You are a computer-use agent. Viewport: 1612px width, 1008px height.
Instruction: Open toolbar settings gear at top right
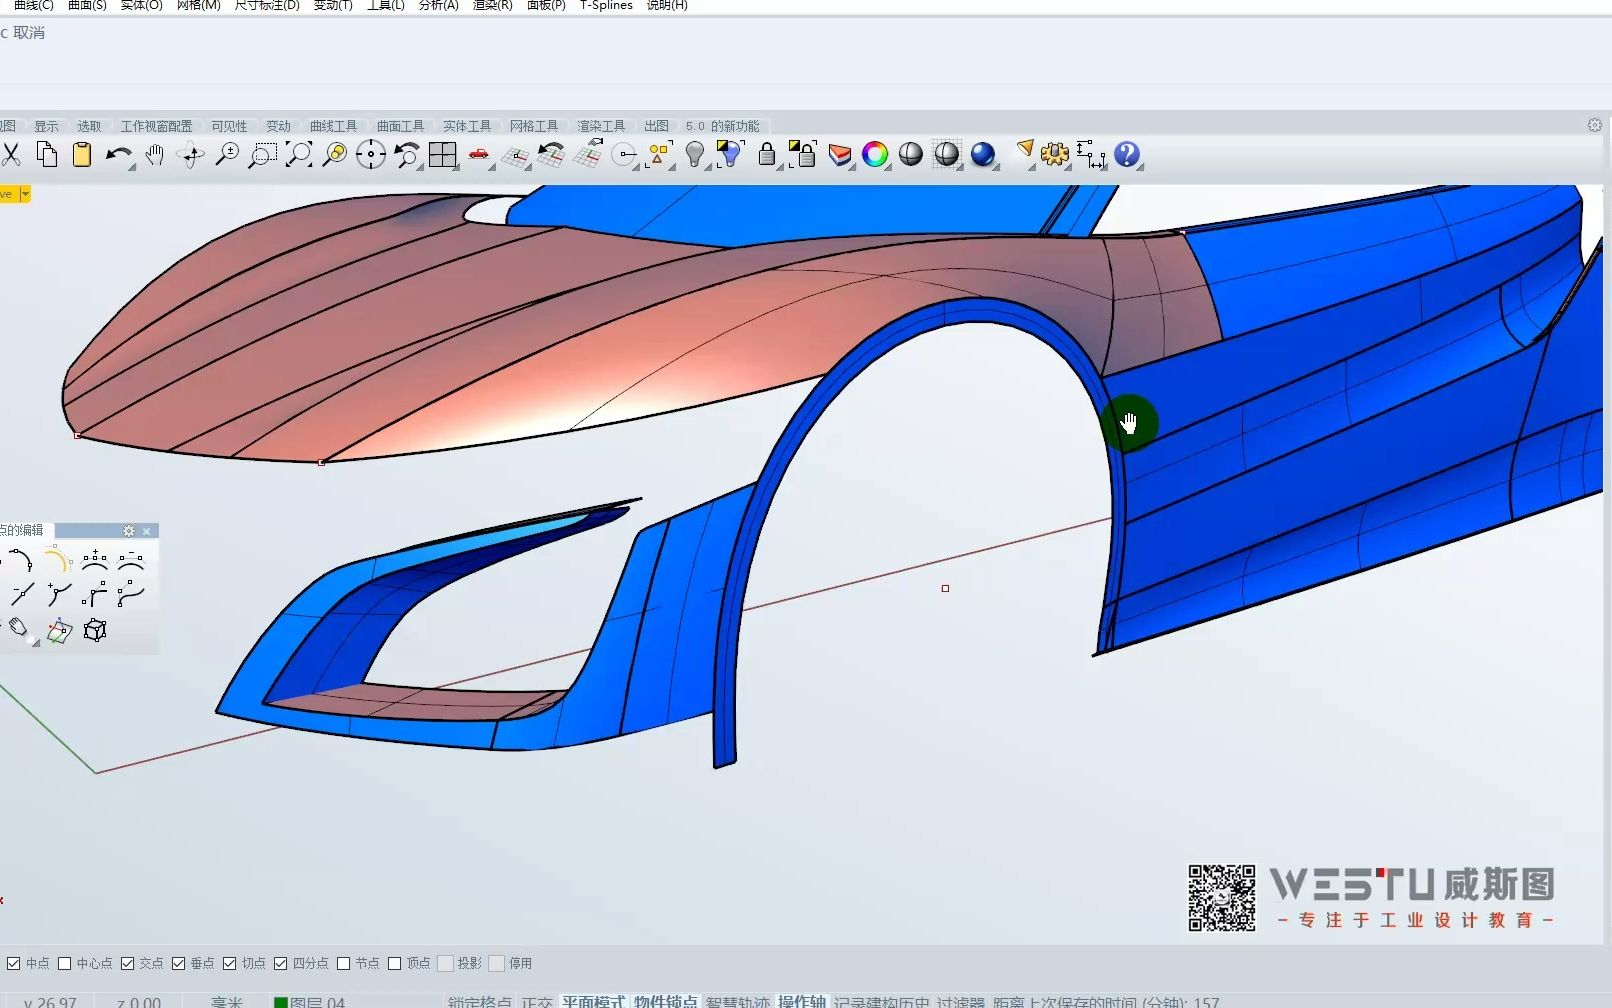(x=1594, y=125)
